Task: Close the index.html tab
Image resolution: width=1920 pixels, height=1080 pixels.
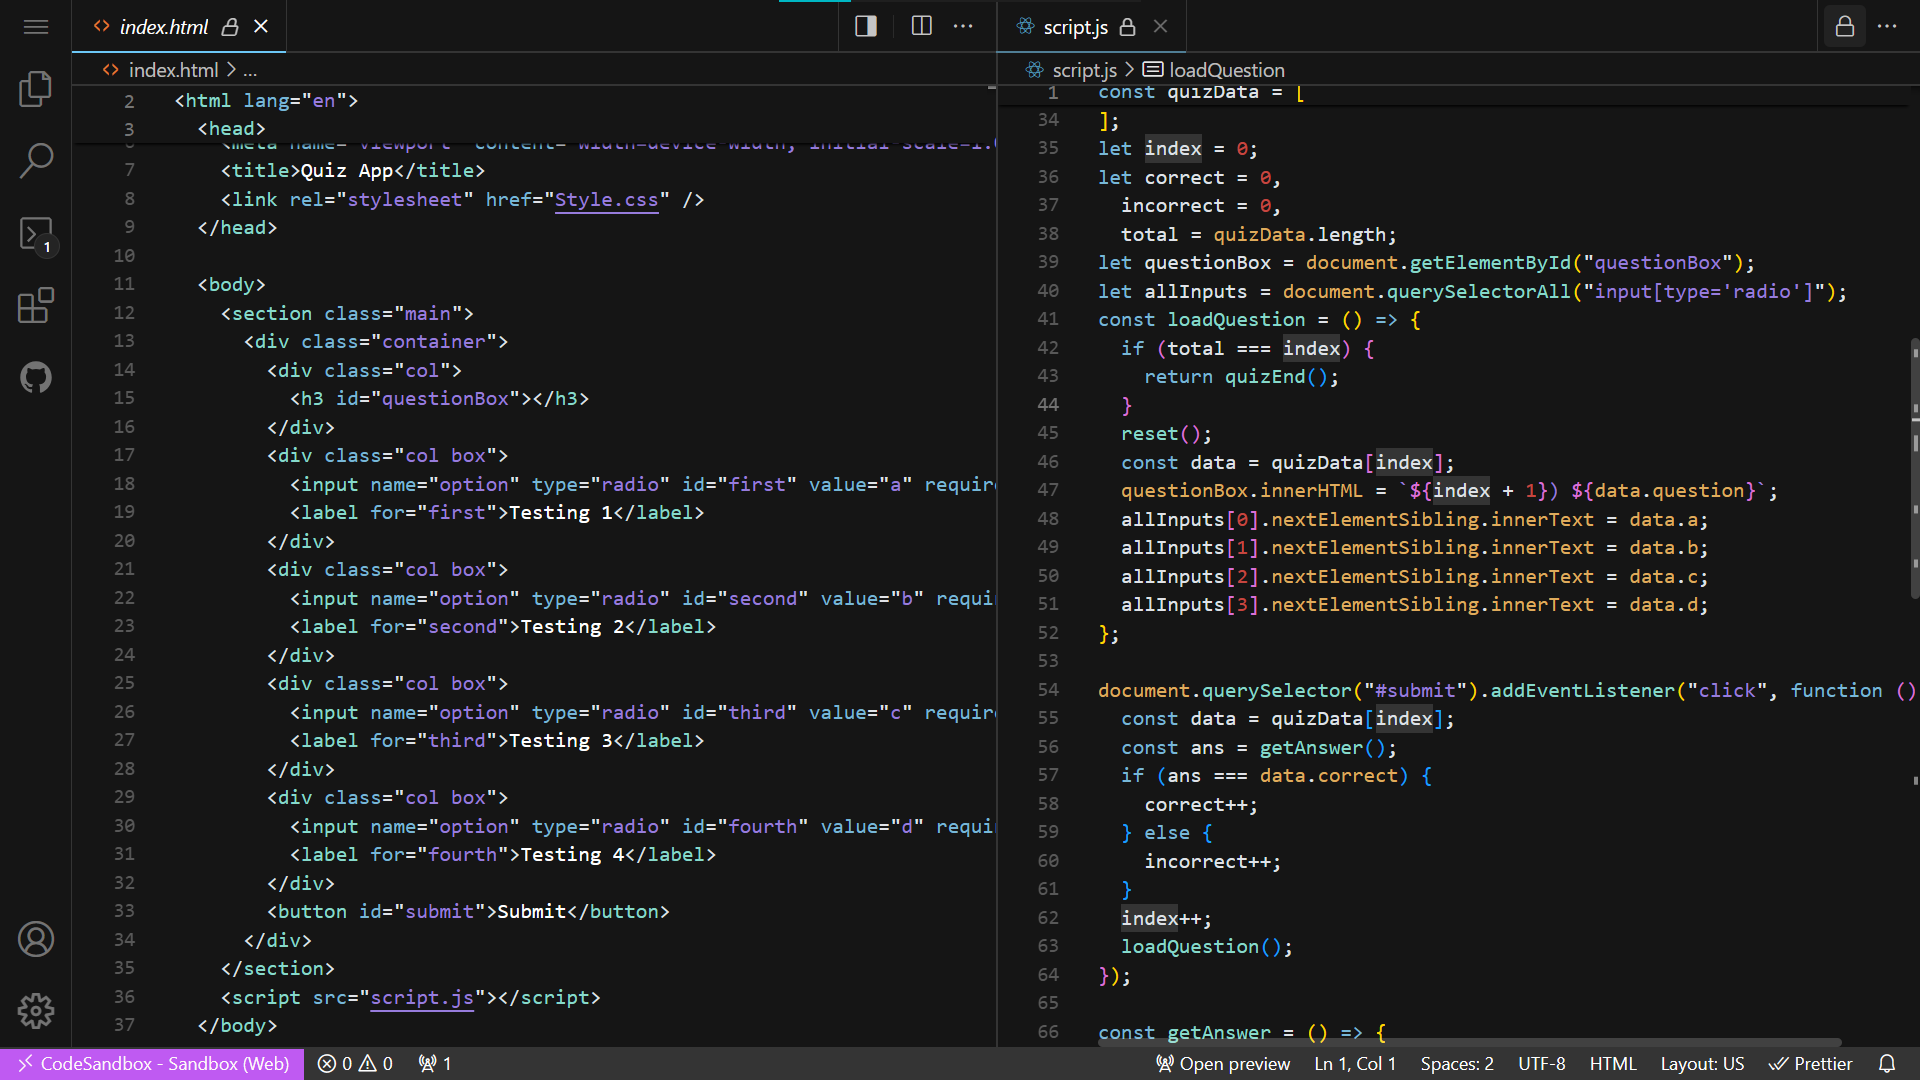Action: (261, 27)
